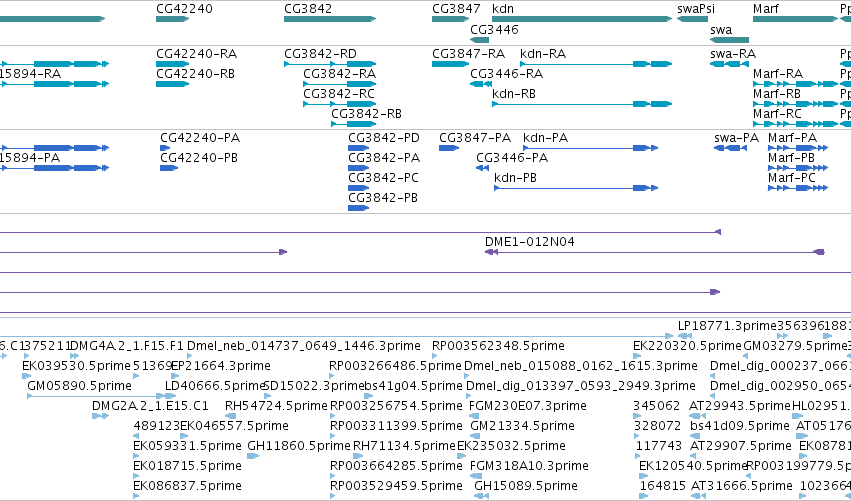Click EST EK086837.5prime
This screenshot has width=851, height=501.
click(187, 486)
